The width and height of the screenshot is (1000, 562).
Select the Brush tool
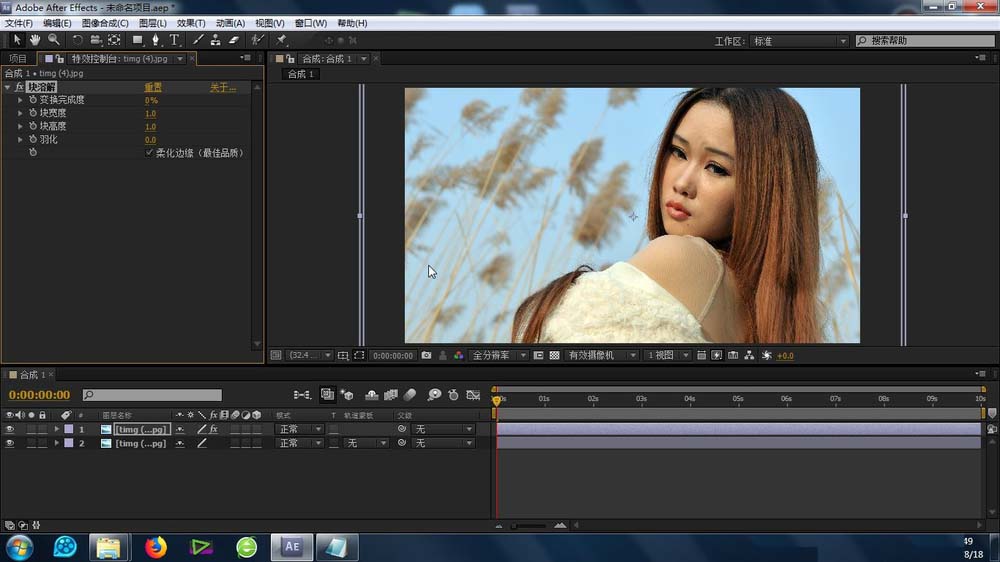[198, 40]
